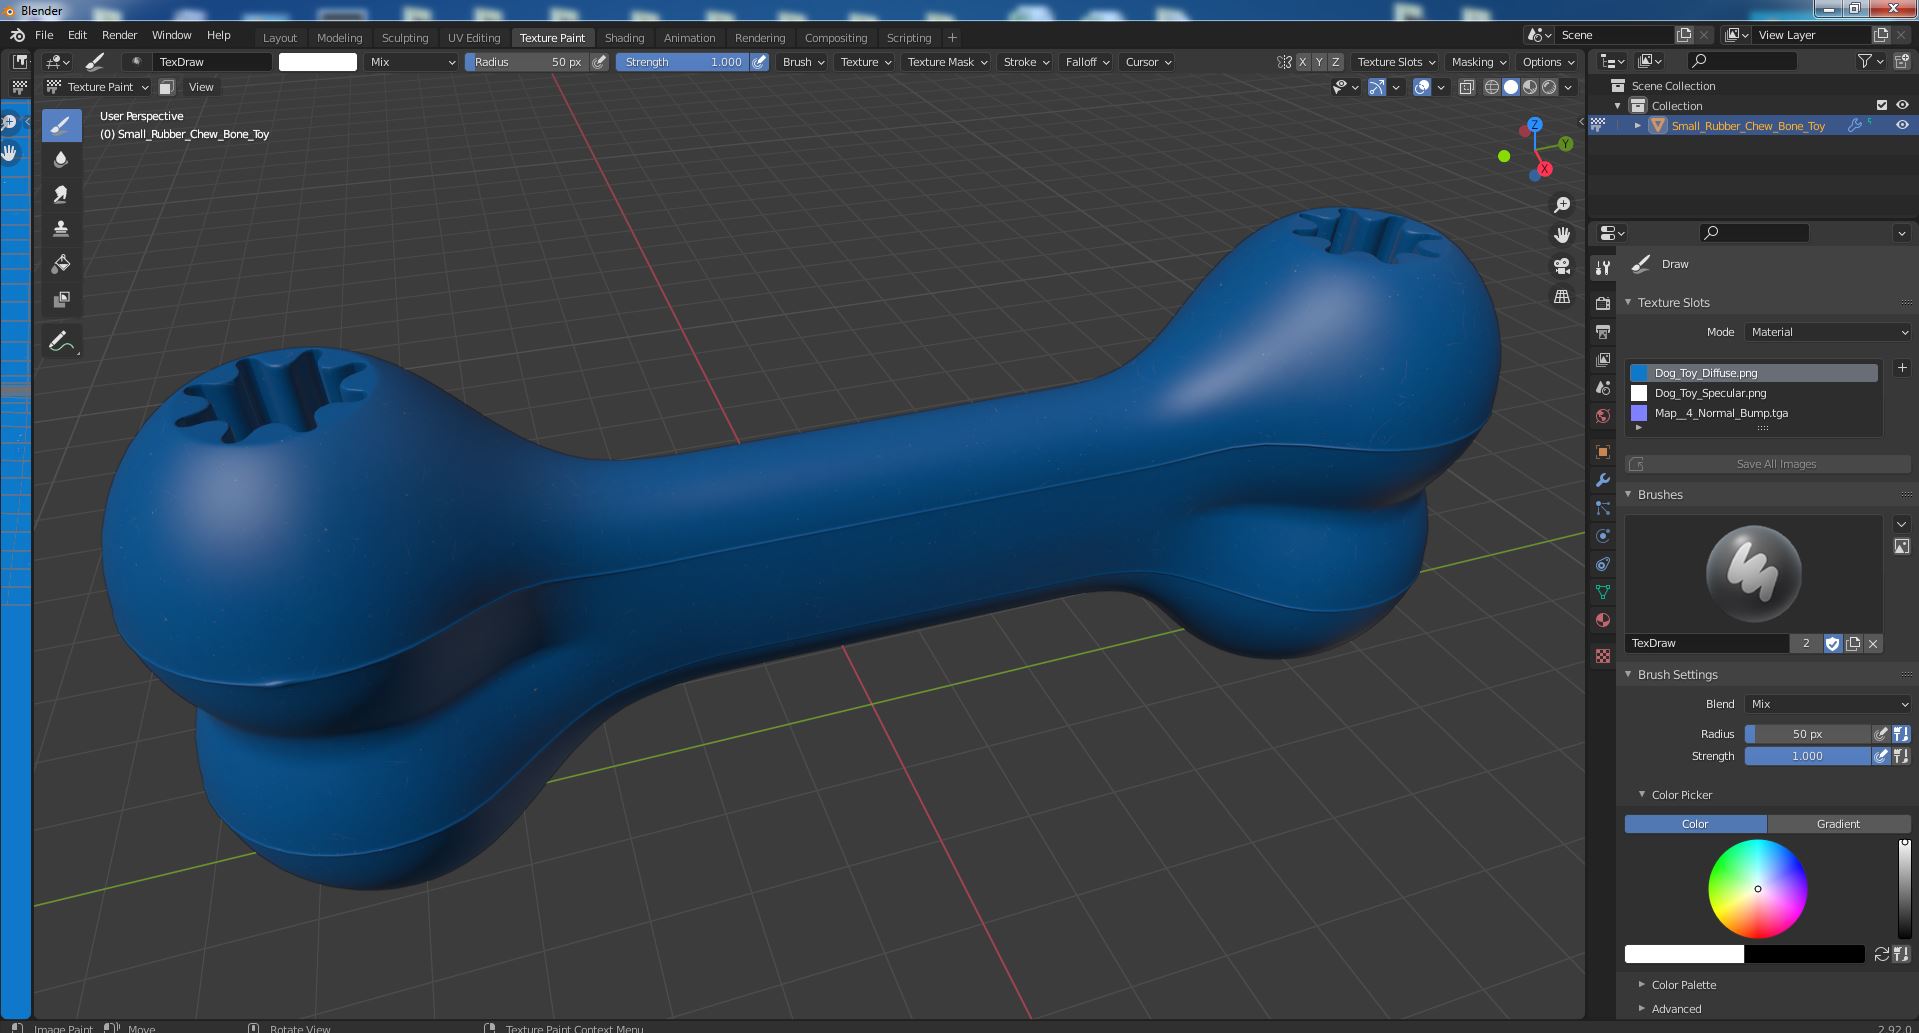Select the Clone stamp tool
1919x1033 pixels.
61,229
